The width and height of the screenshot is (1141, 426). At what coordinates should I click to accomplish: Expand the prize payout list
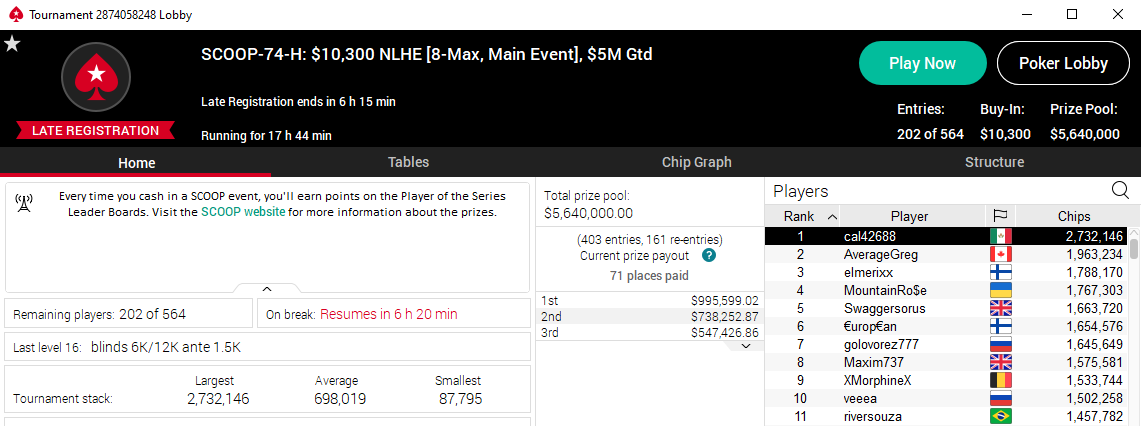click(745, 347)
